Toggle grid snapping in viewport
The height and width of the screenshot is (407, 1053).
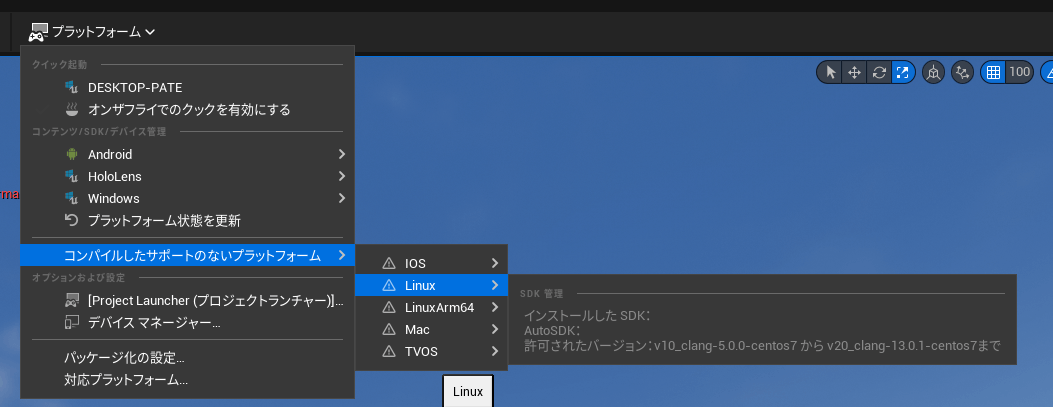(993, 73)
